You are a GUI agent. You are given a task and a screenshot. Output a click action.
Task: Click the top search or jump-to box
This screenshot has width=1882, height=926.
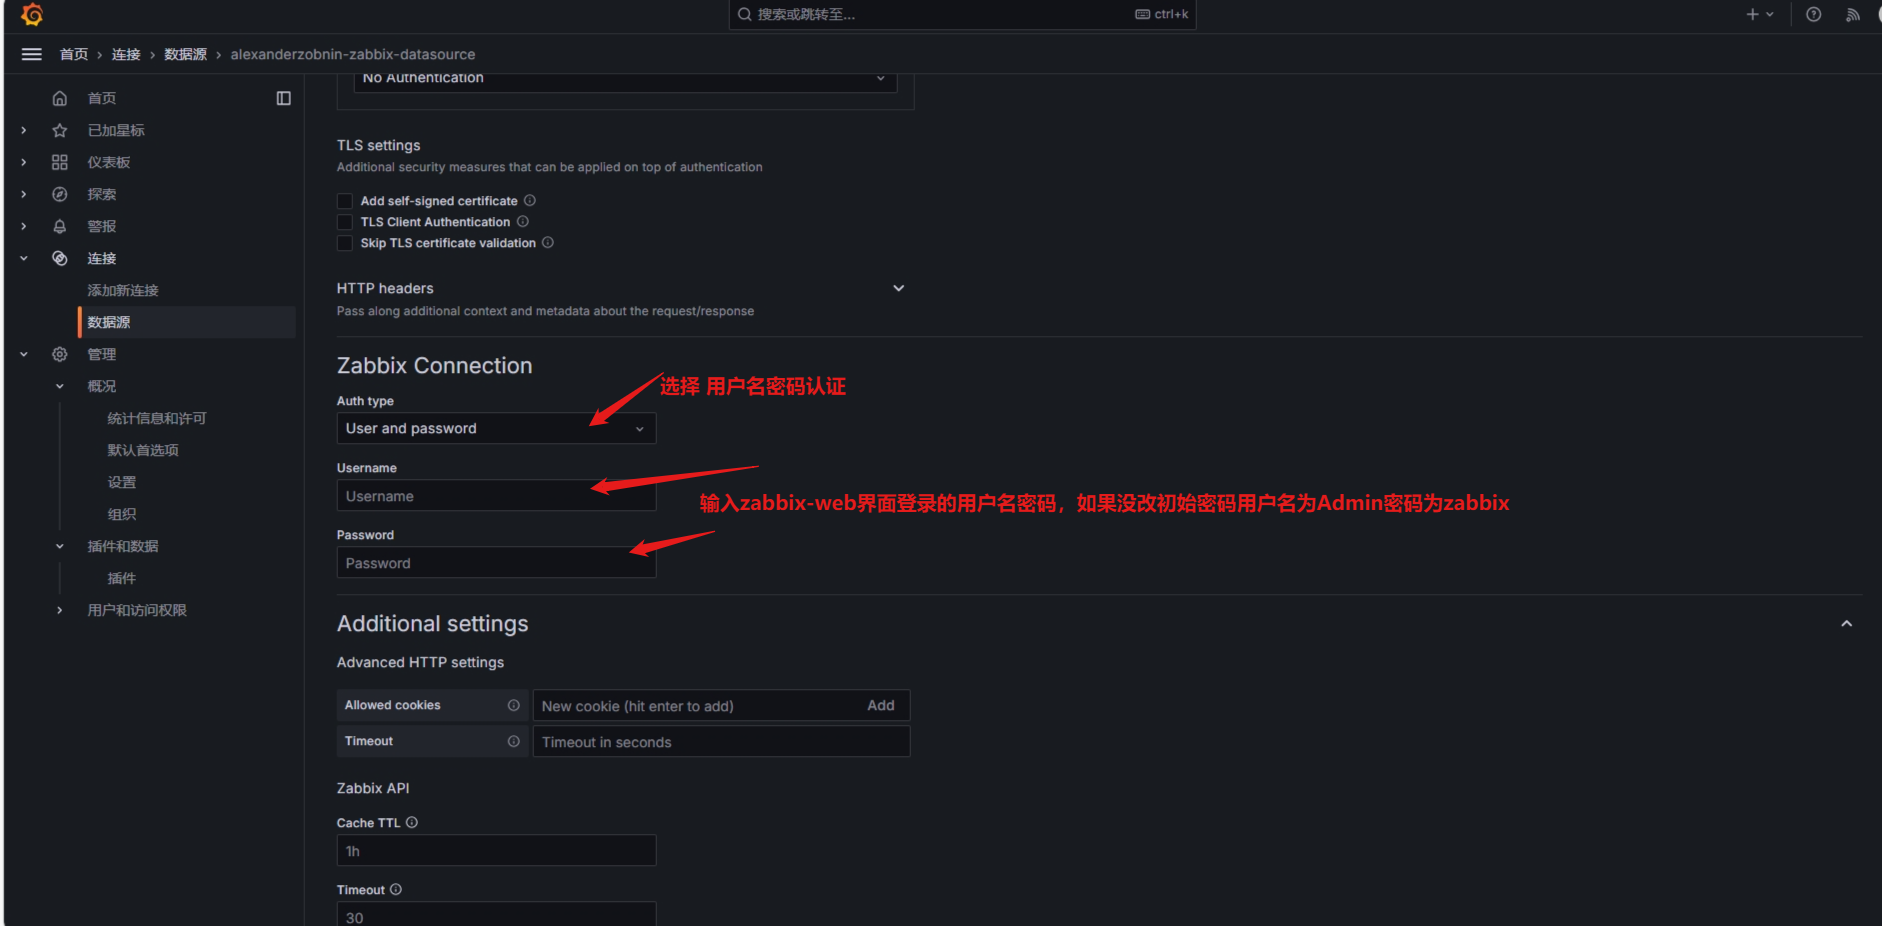click(962, 14)
